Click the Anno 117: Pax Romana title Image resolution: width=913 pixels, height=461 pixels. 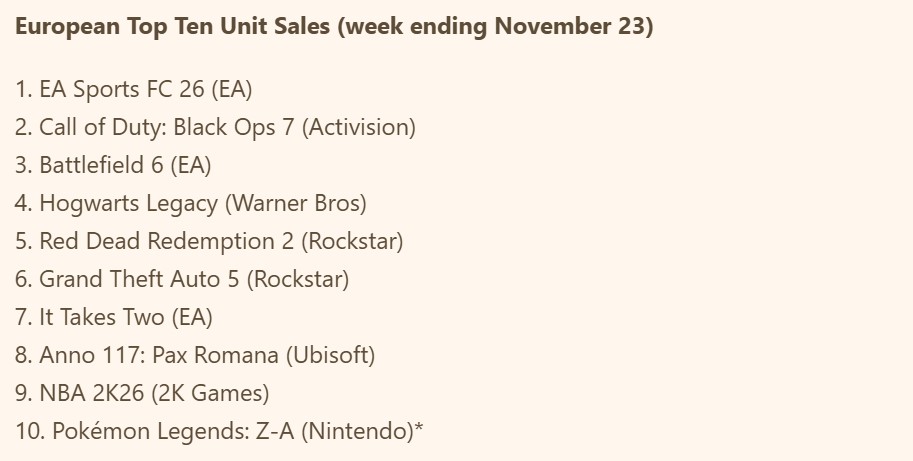pyautogui.click(x=160, y=355)
